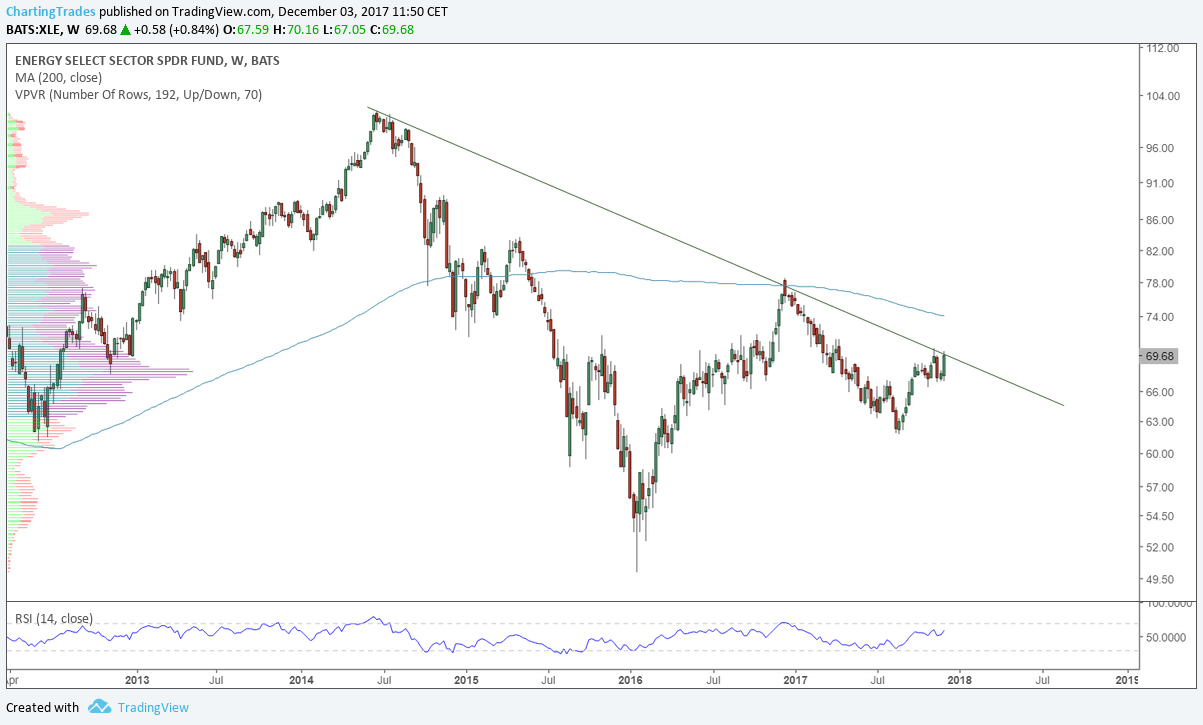
Task: Click the Energy Select Sector SPDR Fund title
Action: pyautogui.click(x=147, y=60)
